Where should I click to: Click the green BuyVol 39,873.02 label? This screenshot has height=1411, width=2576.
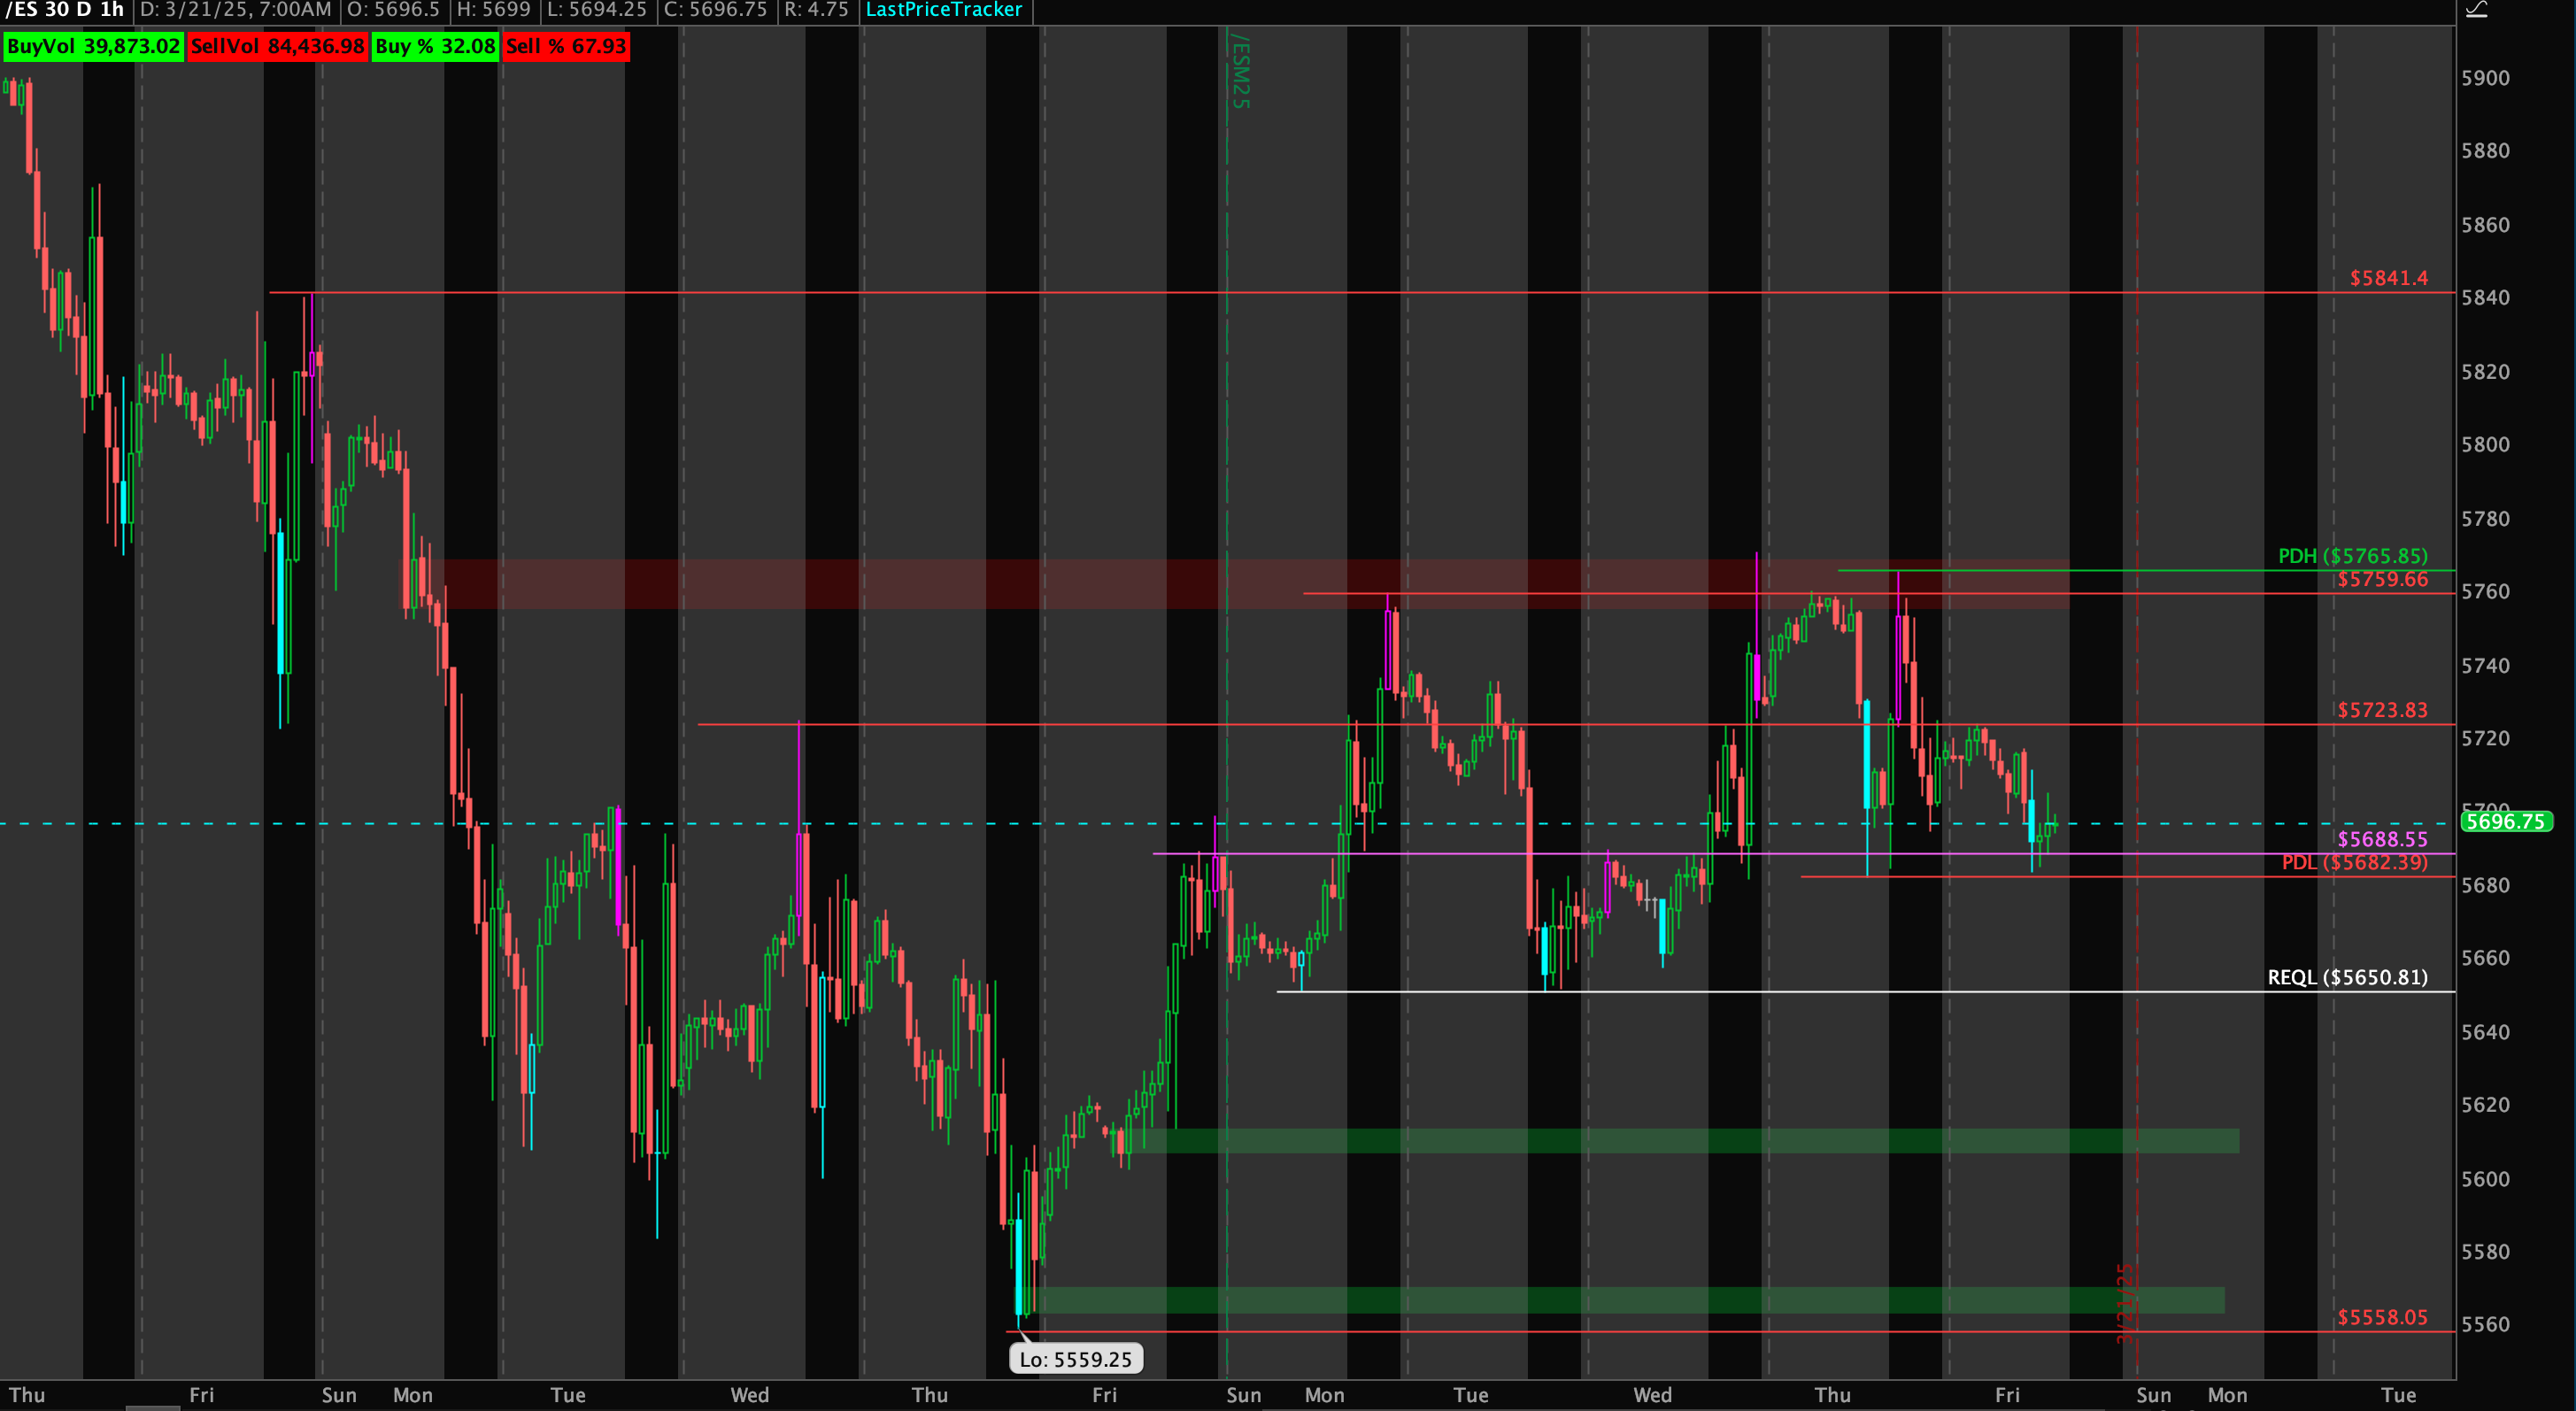(x=93, y=46)
